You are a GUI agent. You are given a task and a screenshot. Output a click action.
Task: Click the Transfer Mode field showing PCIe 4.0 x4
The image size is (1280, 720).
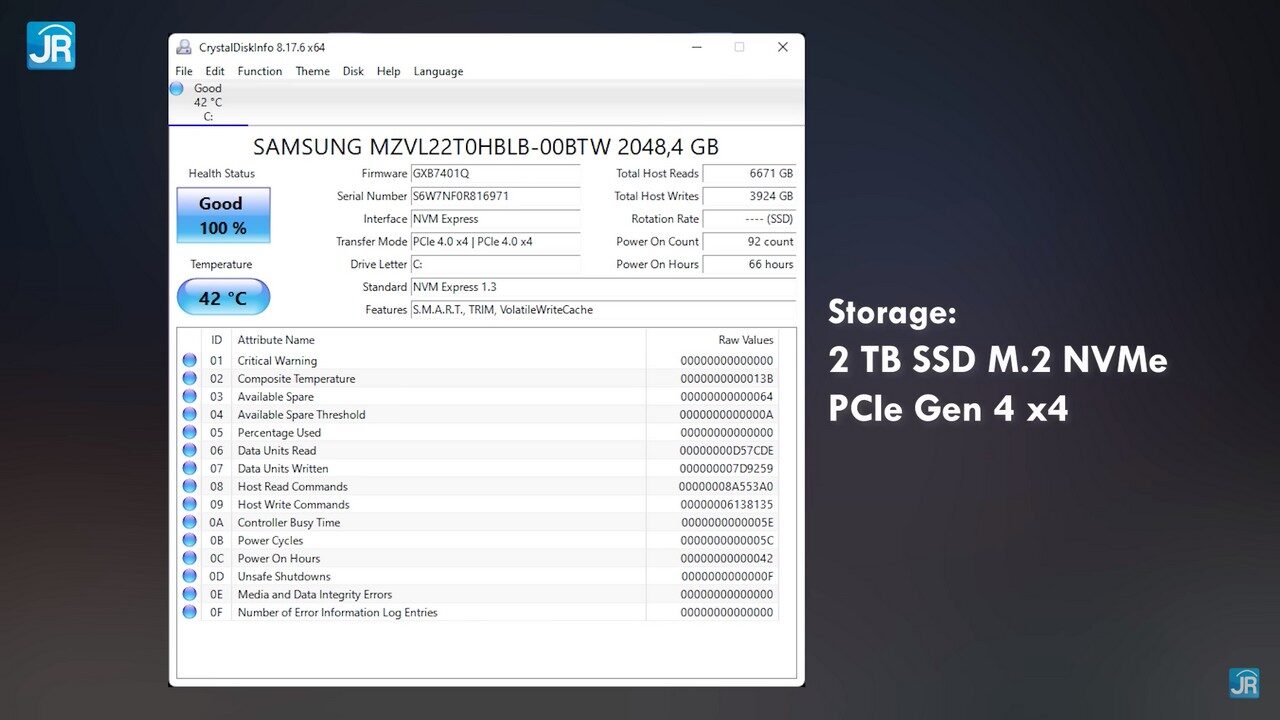495,242
